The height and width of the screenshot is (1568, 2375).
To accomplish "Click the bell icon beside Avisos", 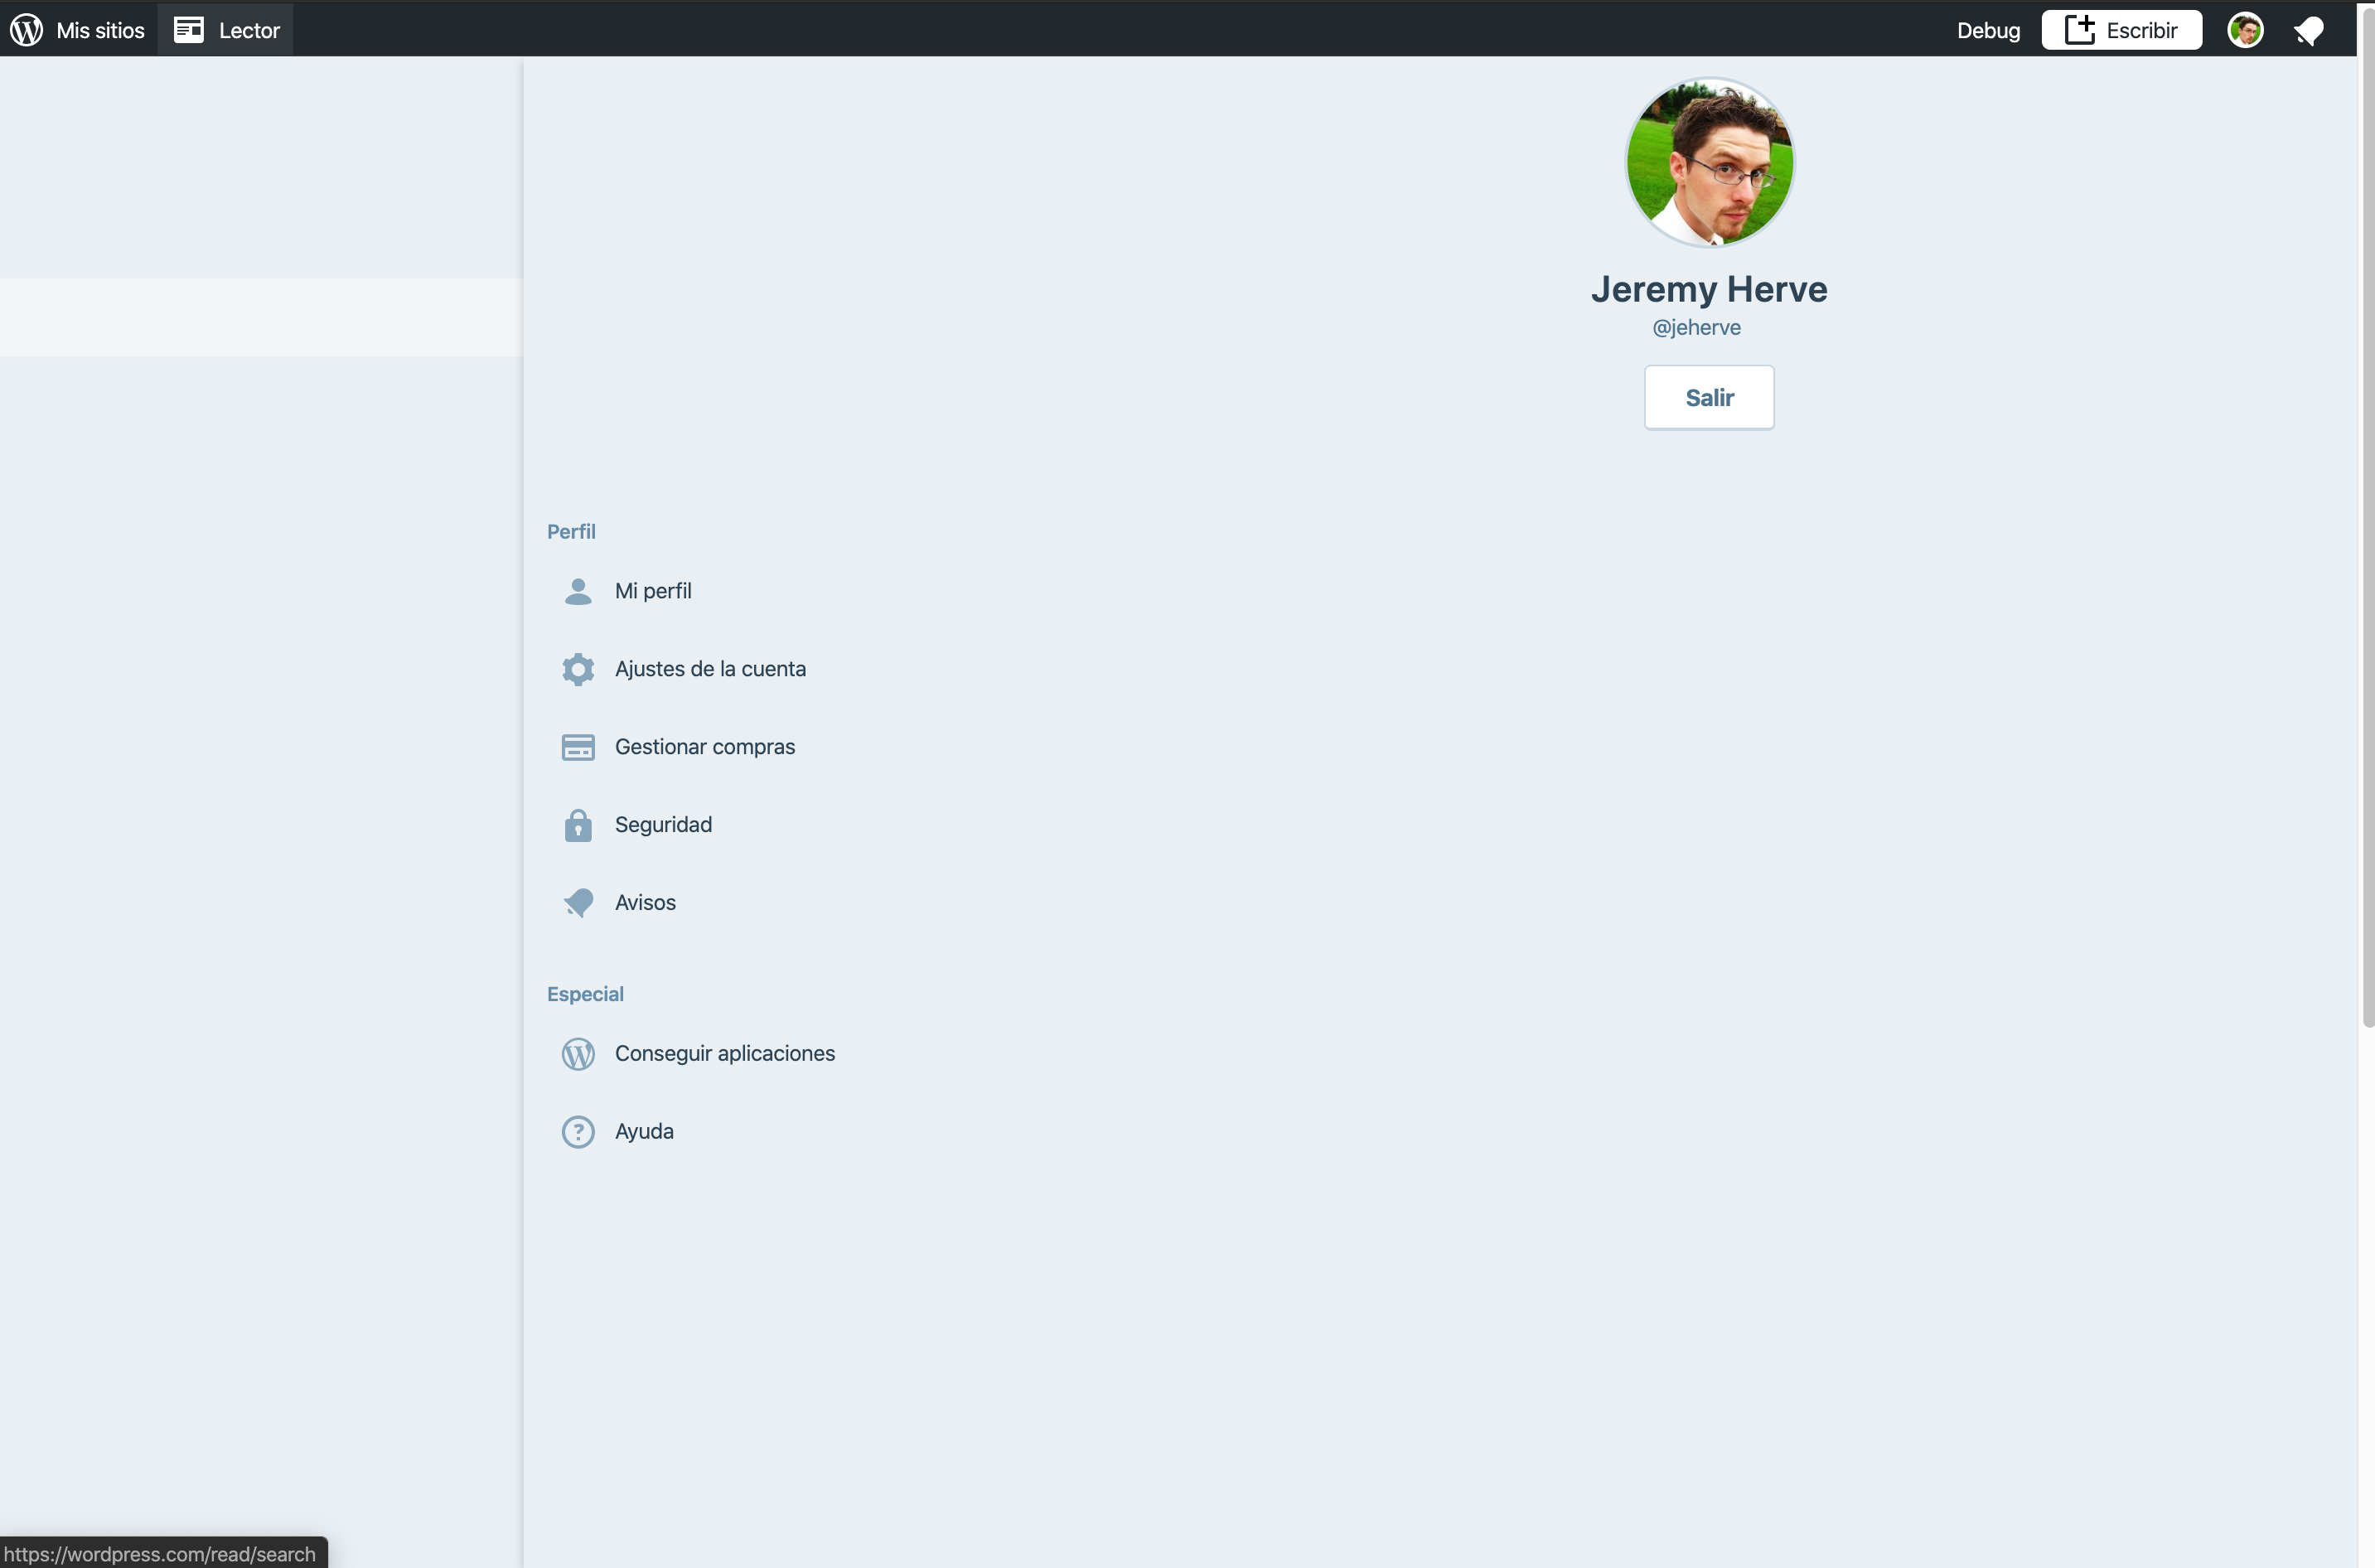I will point(578,903).
